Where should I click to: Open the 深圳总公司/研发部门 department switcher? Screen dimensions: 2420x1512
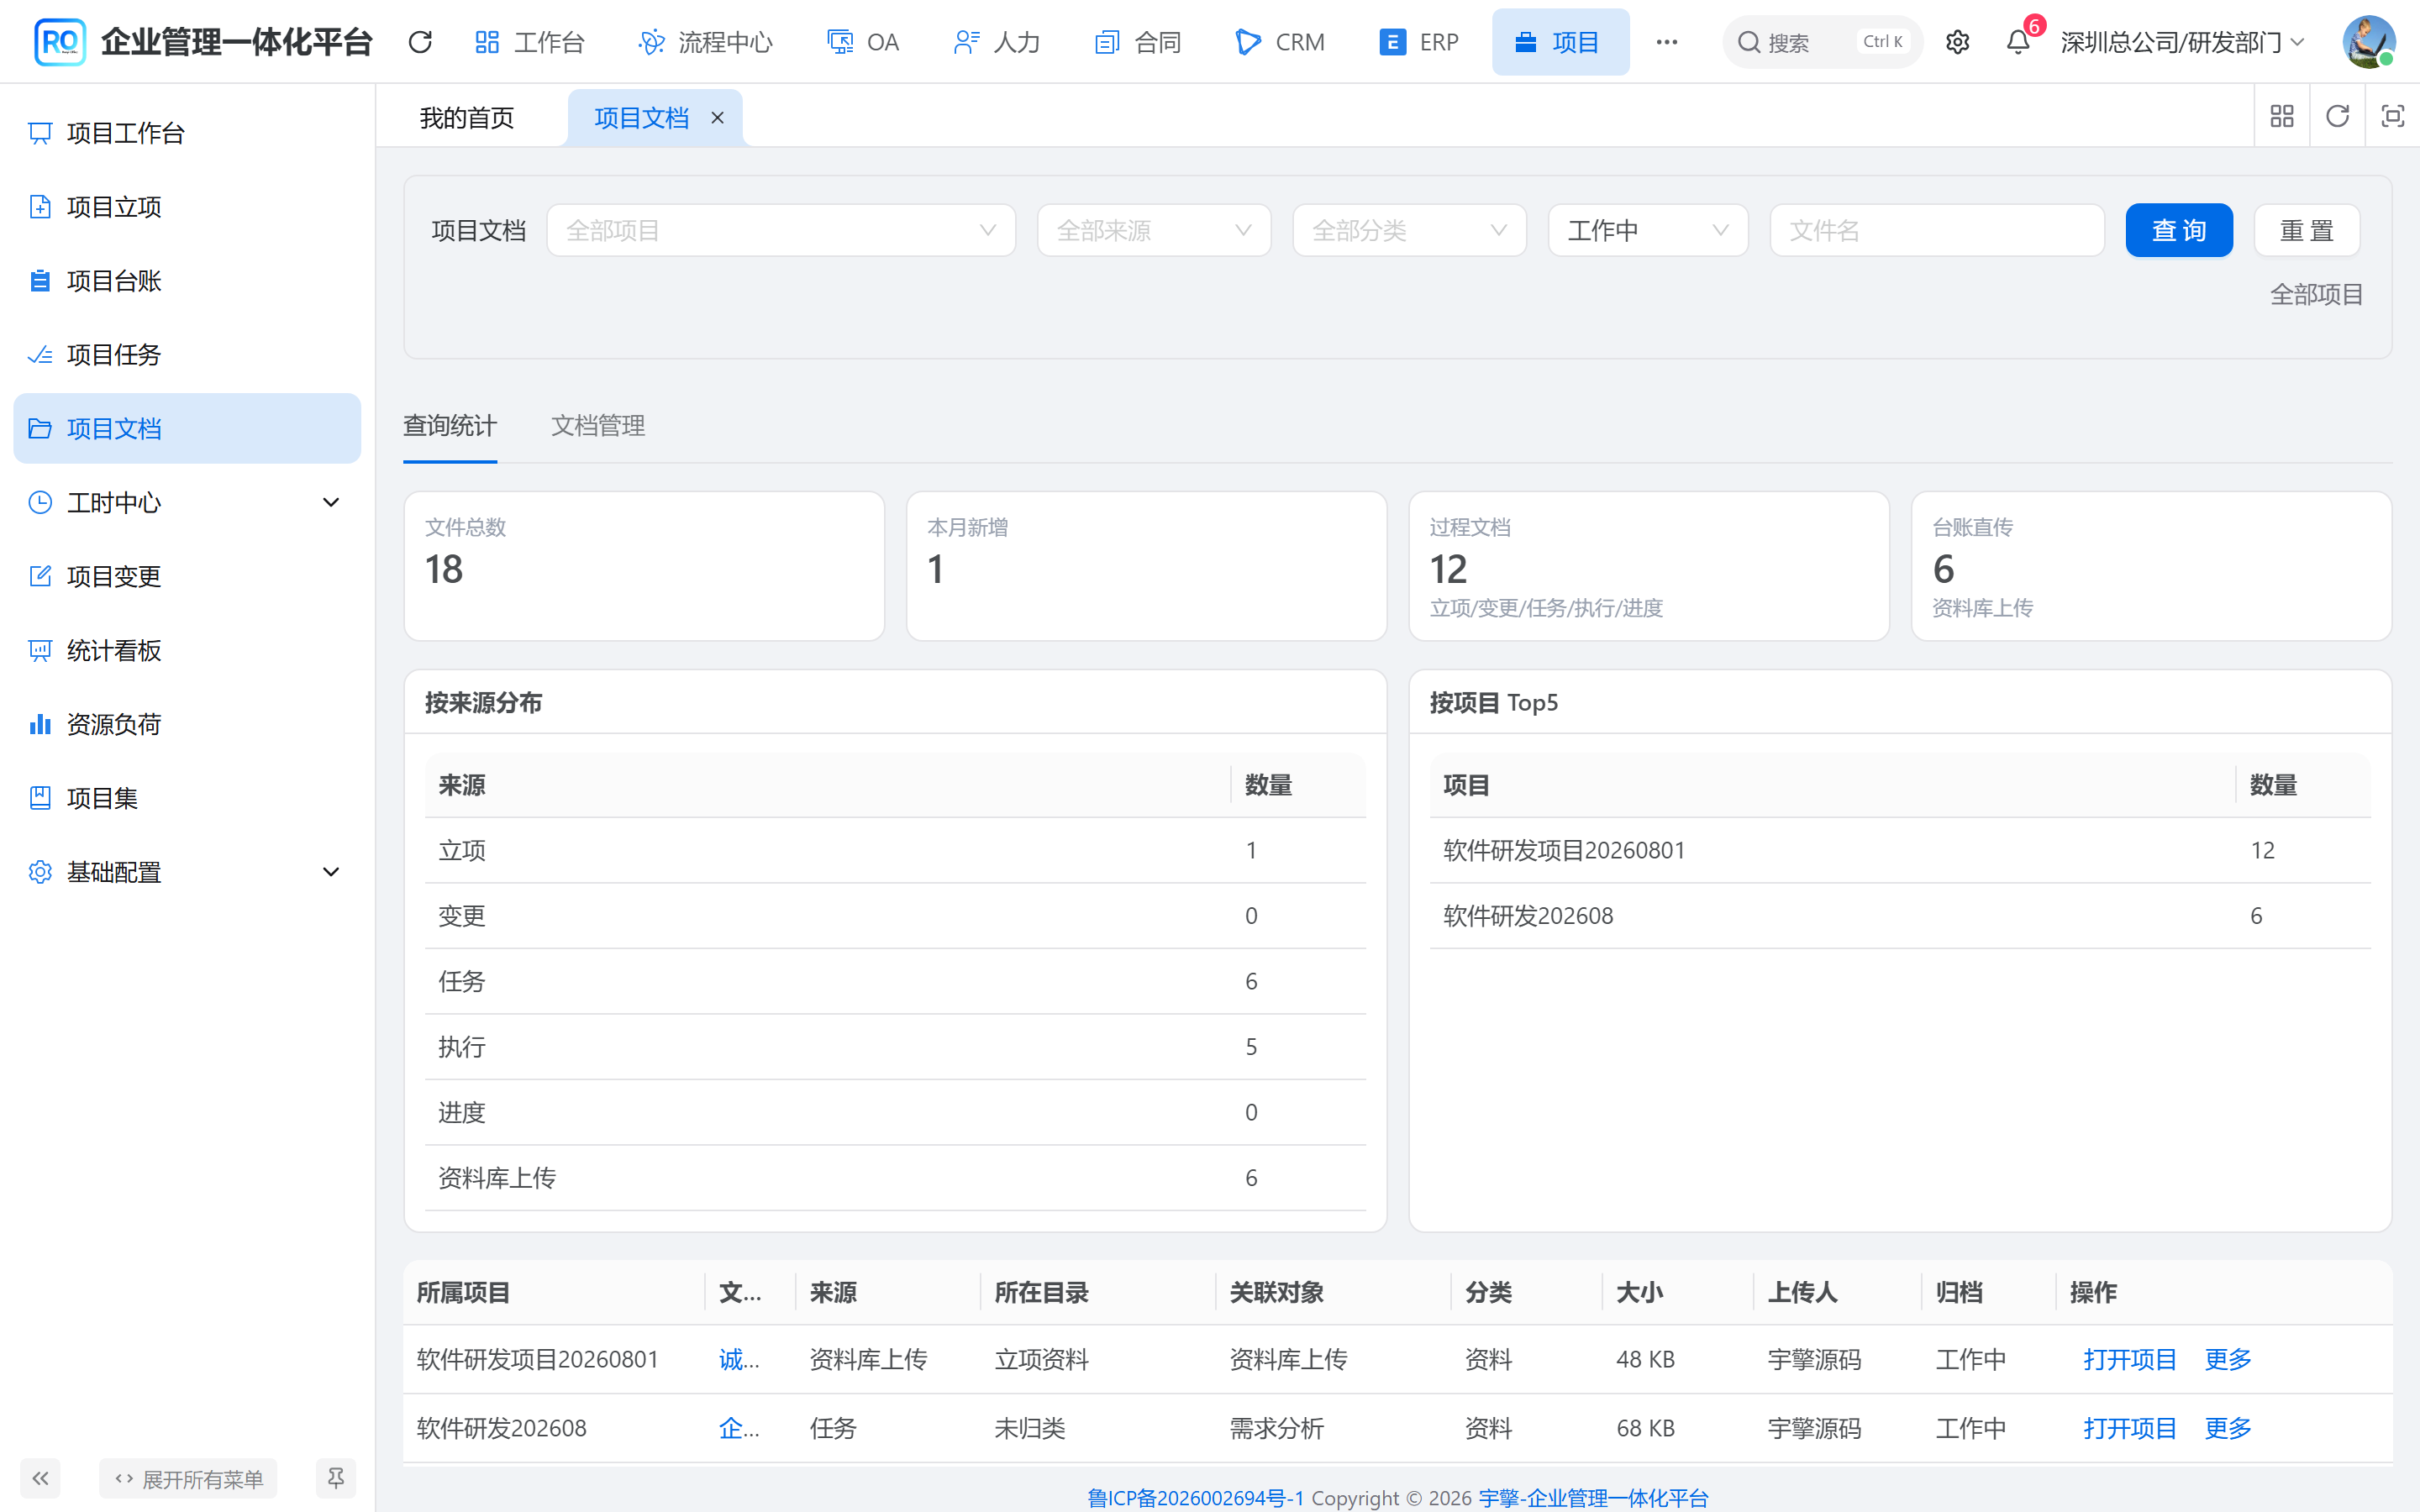coord(2182,42)
